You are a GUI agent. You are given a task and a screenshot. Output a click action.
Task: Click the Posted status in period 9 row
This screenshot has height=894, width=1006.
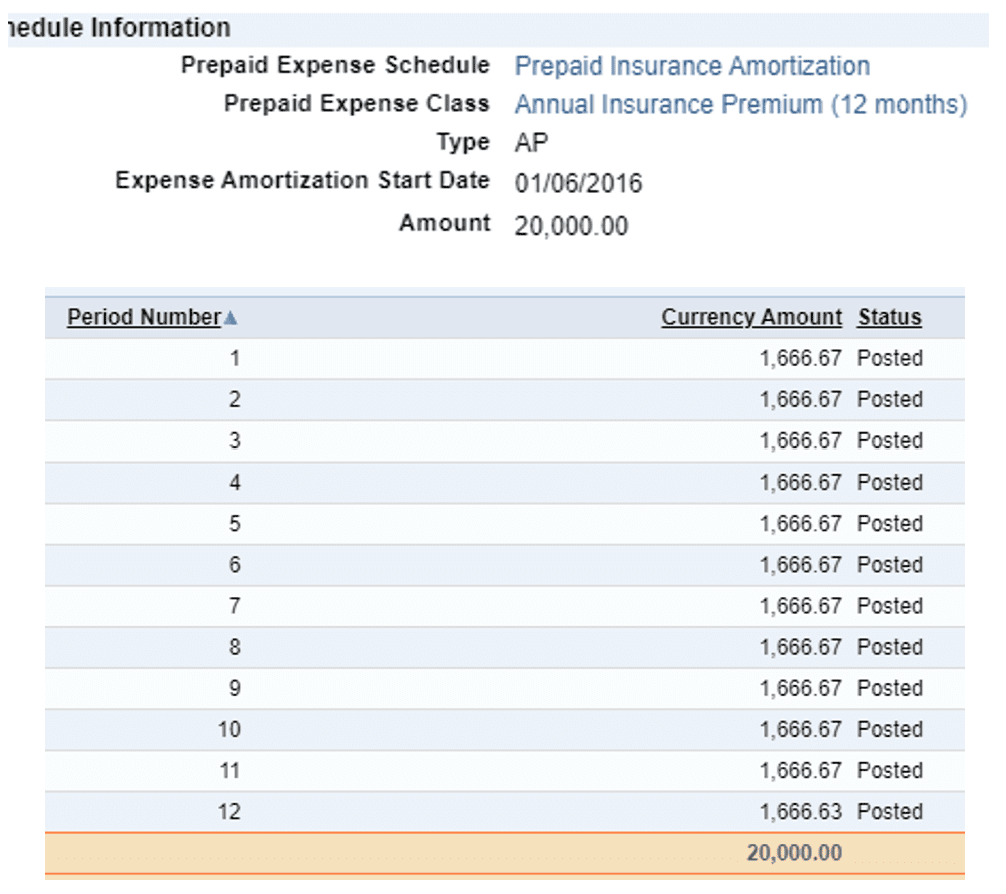[x=890, y=688]
